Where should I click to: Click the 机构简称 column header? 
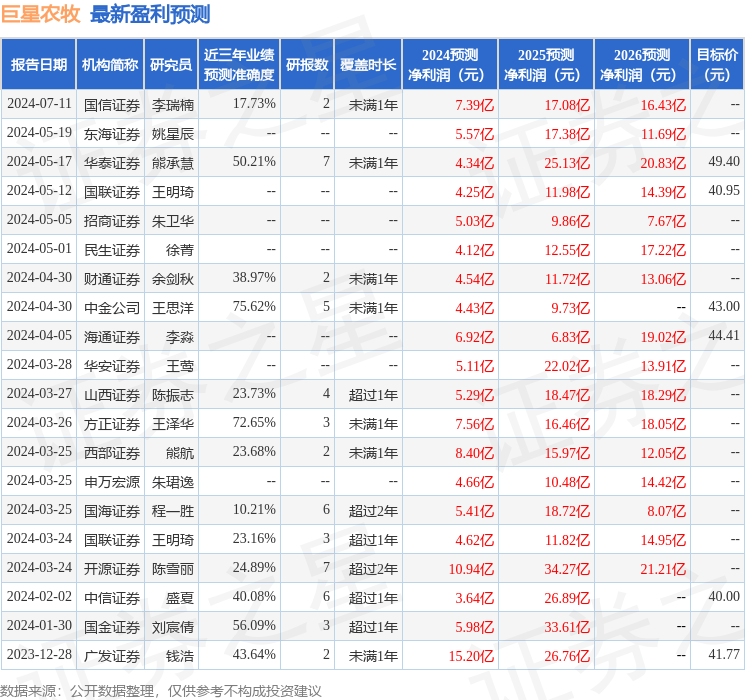[x=110, y=65]
